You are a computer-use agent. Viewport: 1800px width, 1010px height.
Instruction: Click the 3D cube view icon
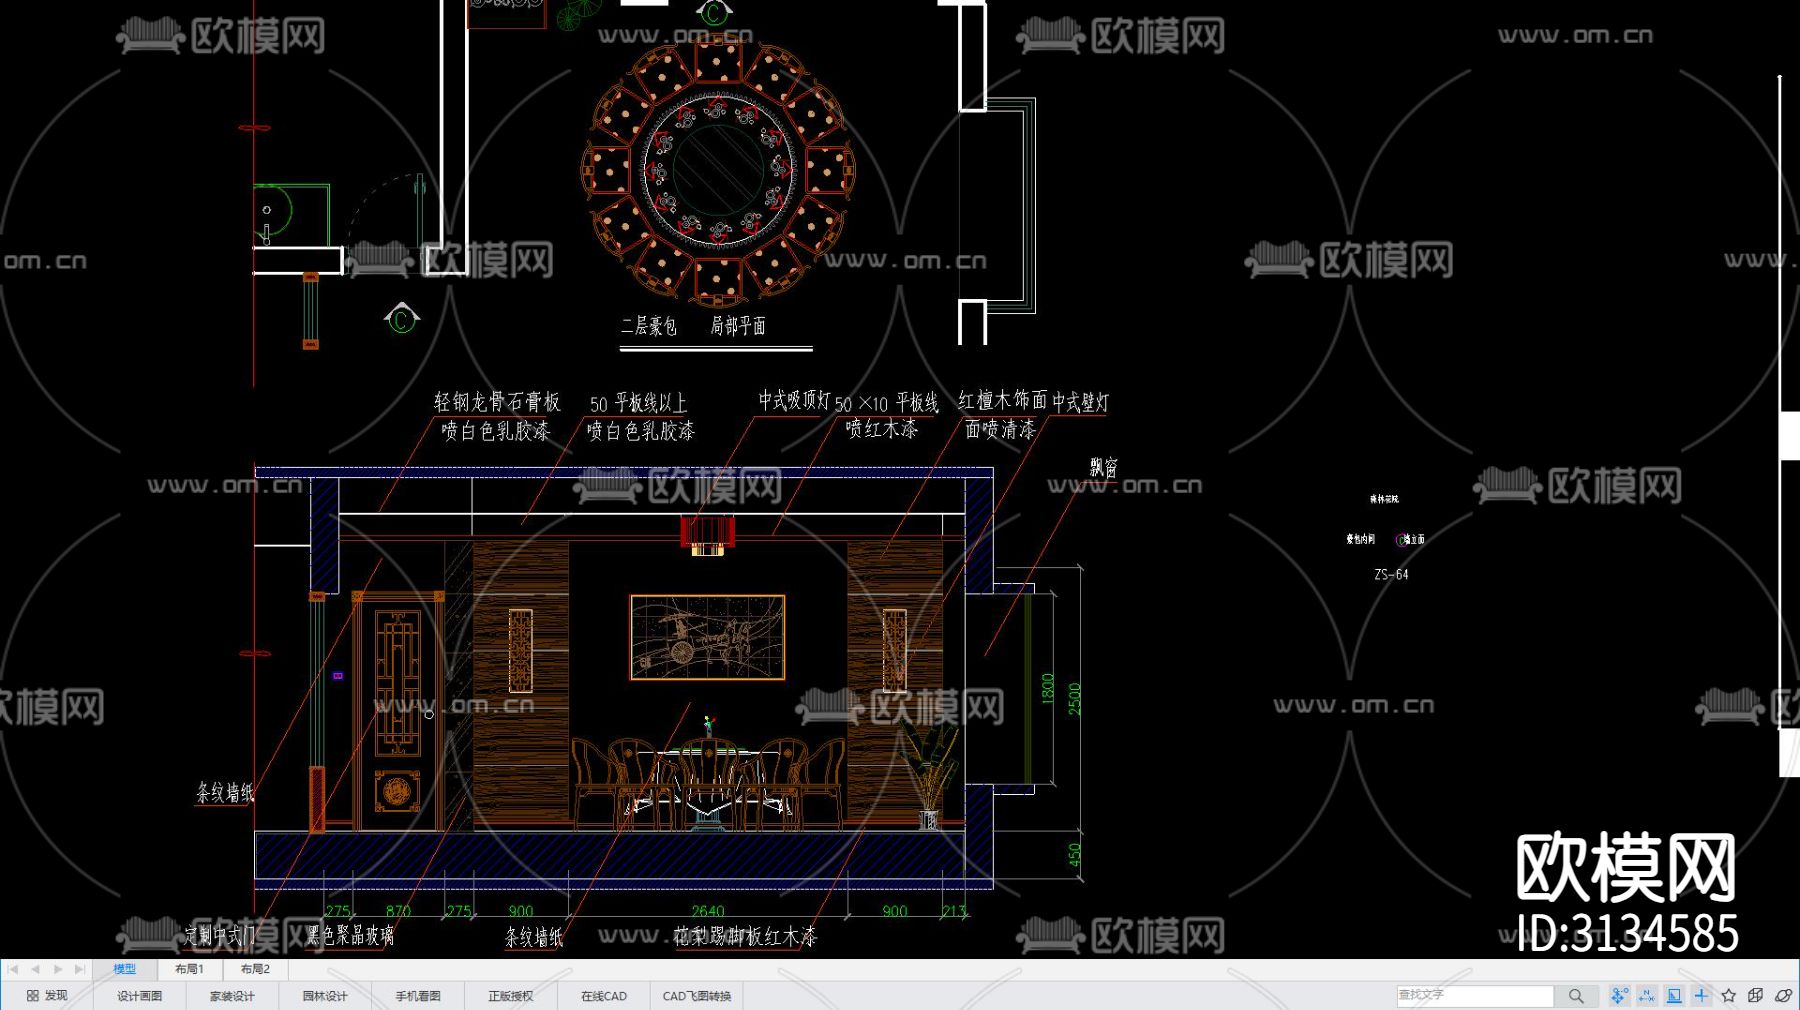pyautogui.click(x=1755, y=996)
